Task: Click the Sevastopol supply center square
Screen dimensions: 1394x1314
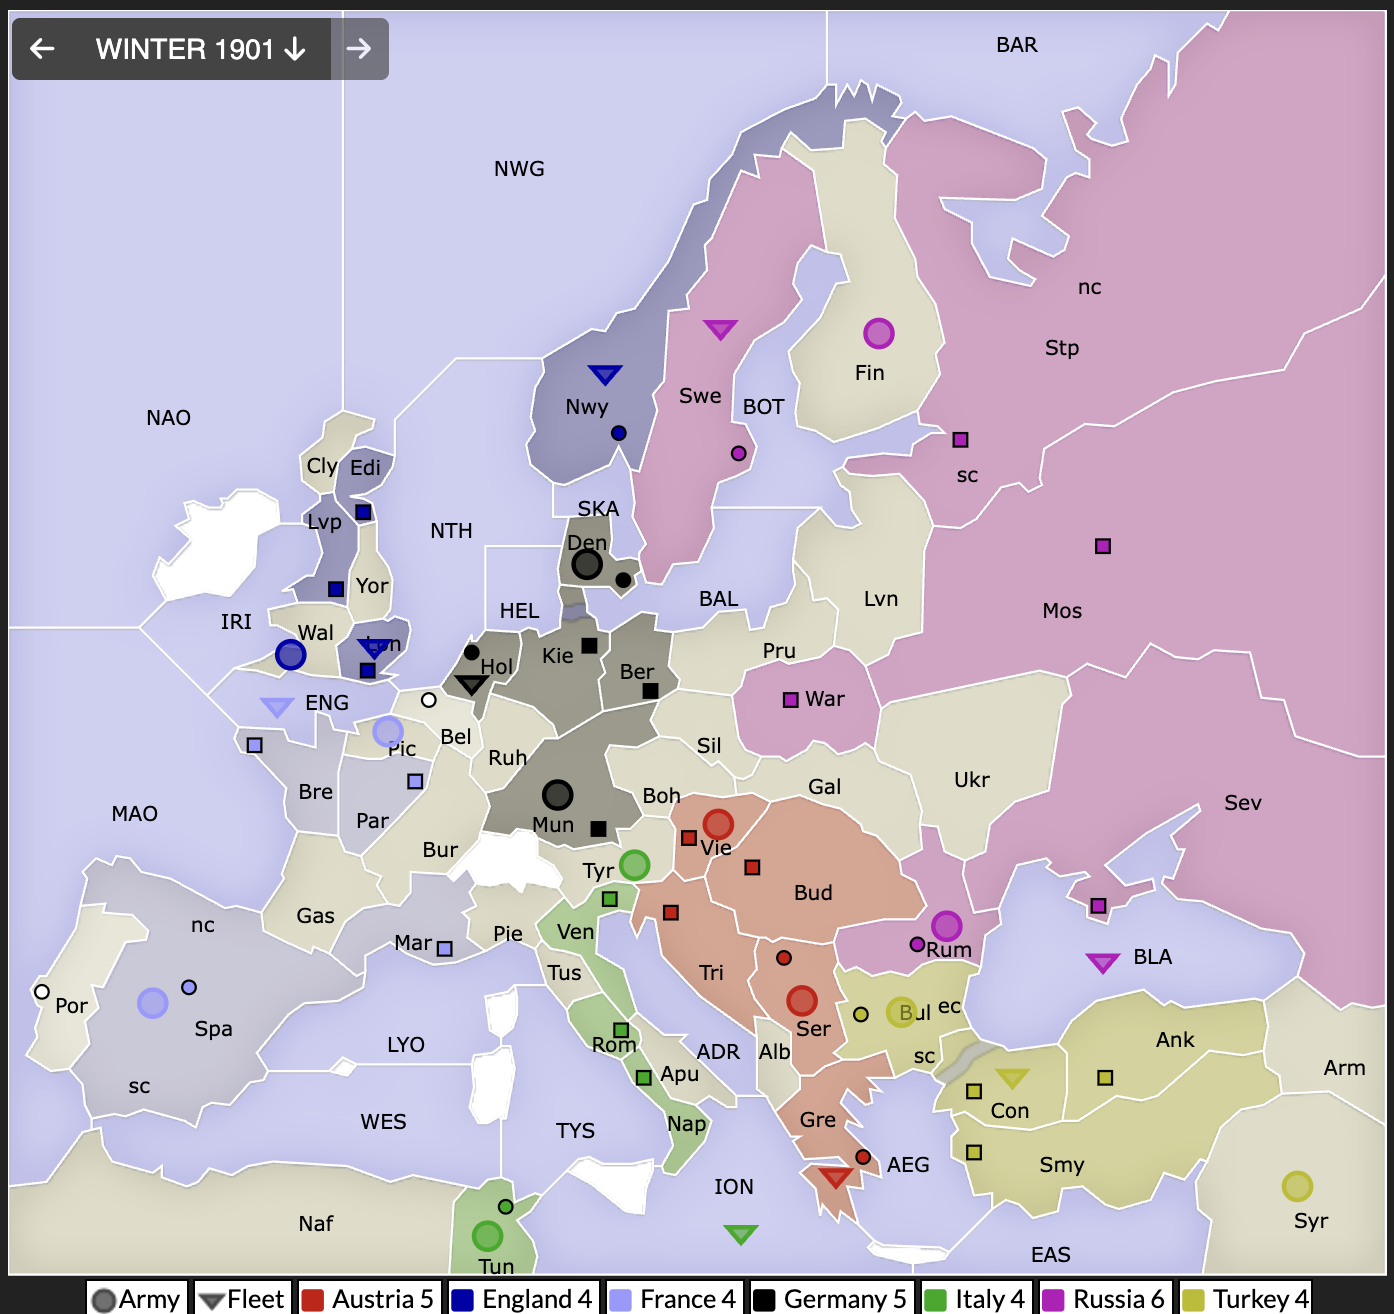Action: 1098,905
